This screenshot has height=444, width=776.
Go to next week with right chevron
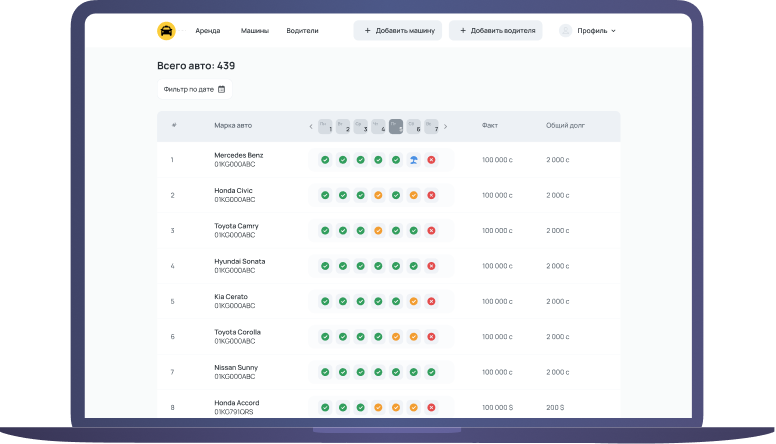click(446, 127)
